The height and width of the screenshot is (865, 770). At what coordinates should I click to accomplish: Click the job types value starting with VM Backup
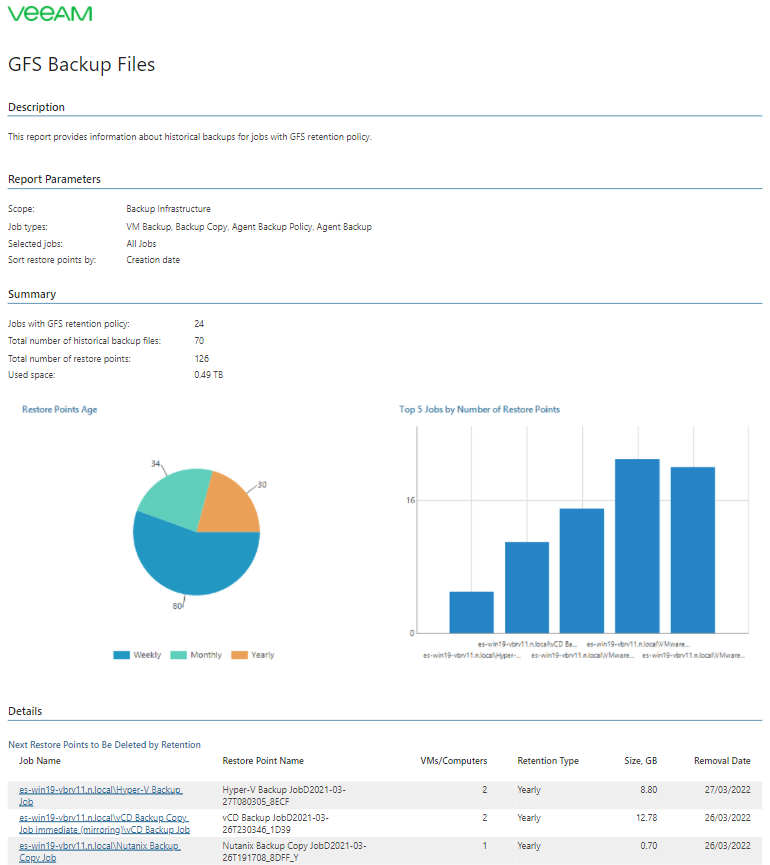coord(249,227)
